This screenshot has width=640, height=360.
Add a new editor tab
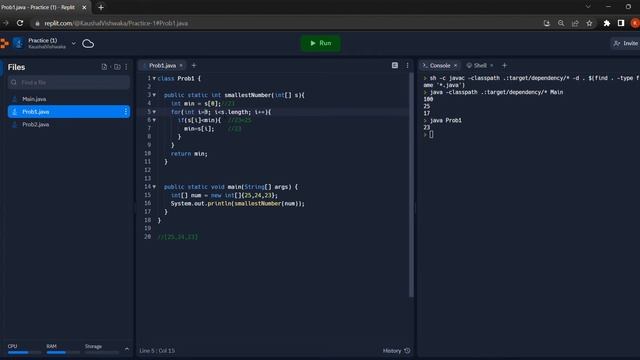pyautogui.click(x=194, y=65)
